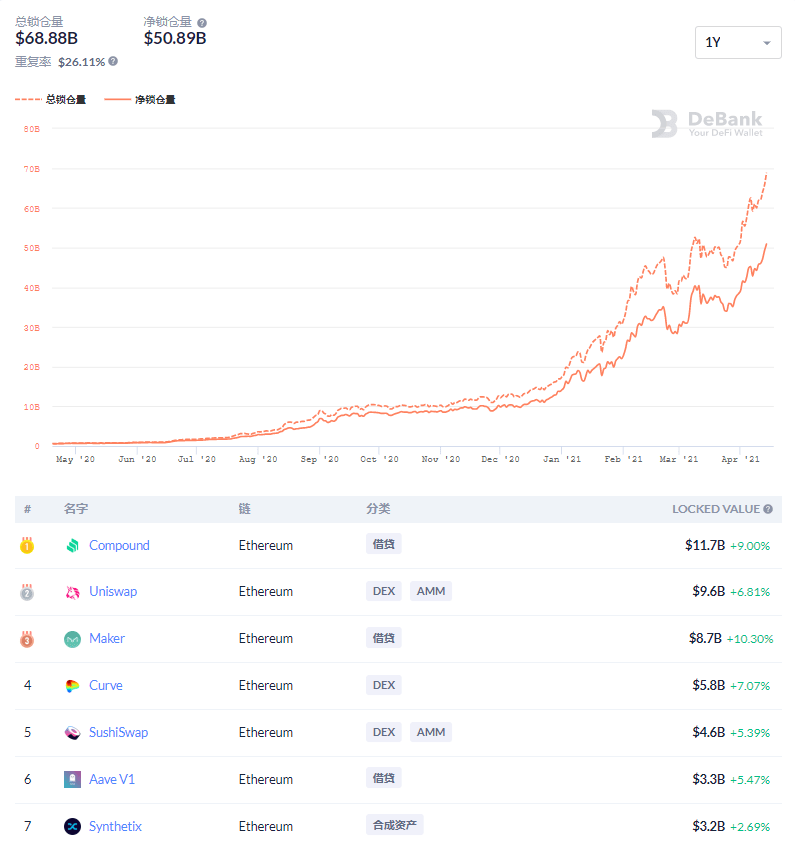Image resolution: width=795 pixels, height=848 pixels.
Task: Toggle the 净锁仓量 solid legend series
Action: coord(140,100)
